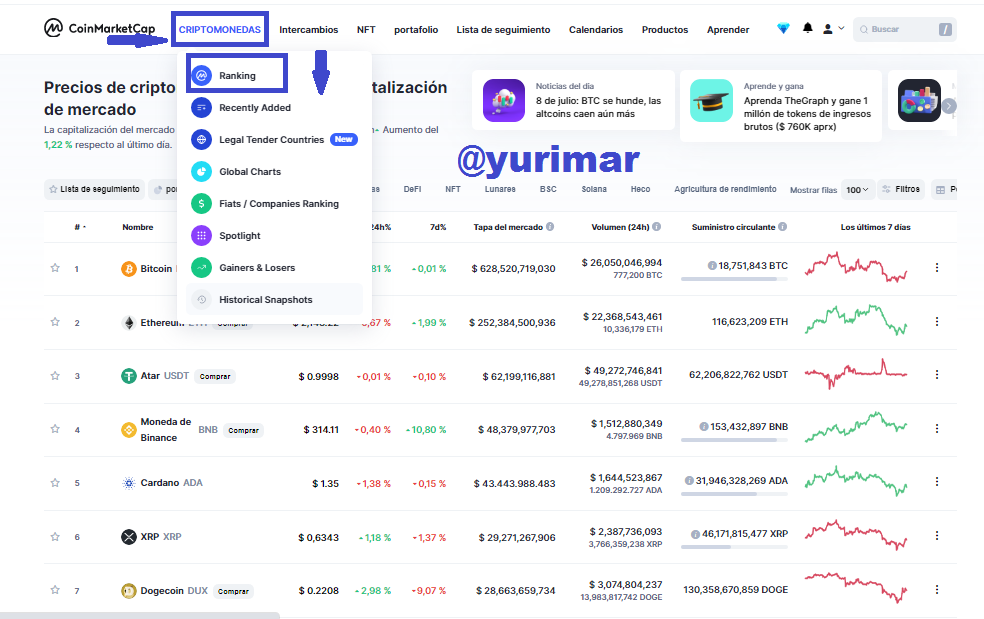The width and height of the screenshot is (984, 619).
Task: Sort by the # rank column
Action: point(80,227)
